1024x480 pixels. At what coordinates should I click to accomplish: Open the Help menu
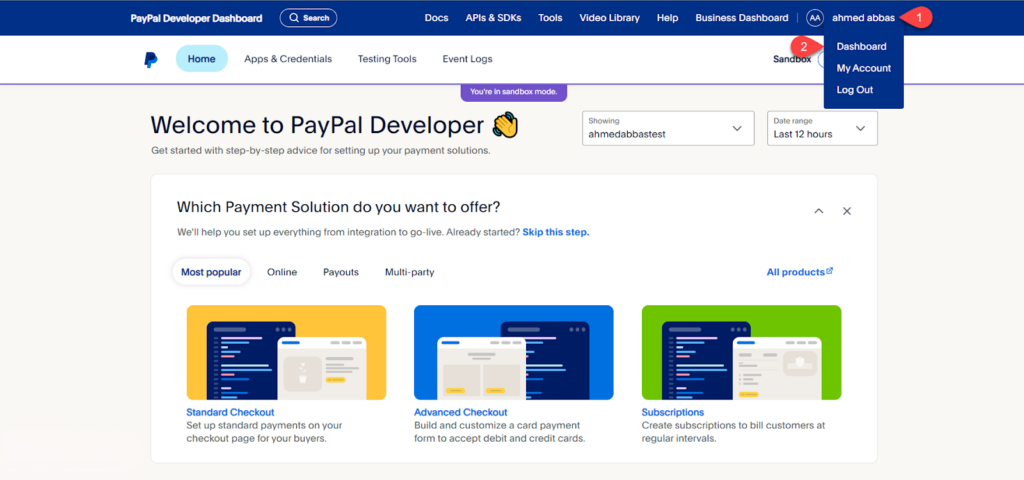667,18
